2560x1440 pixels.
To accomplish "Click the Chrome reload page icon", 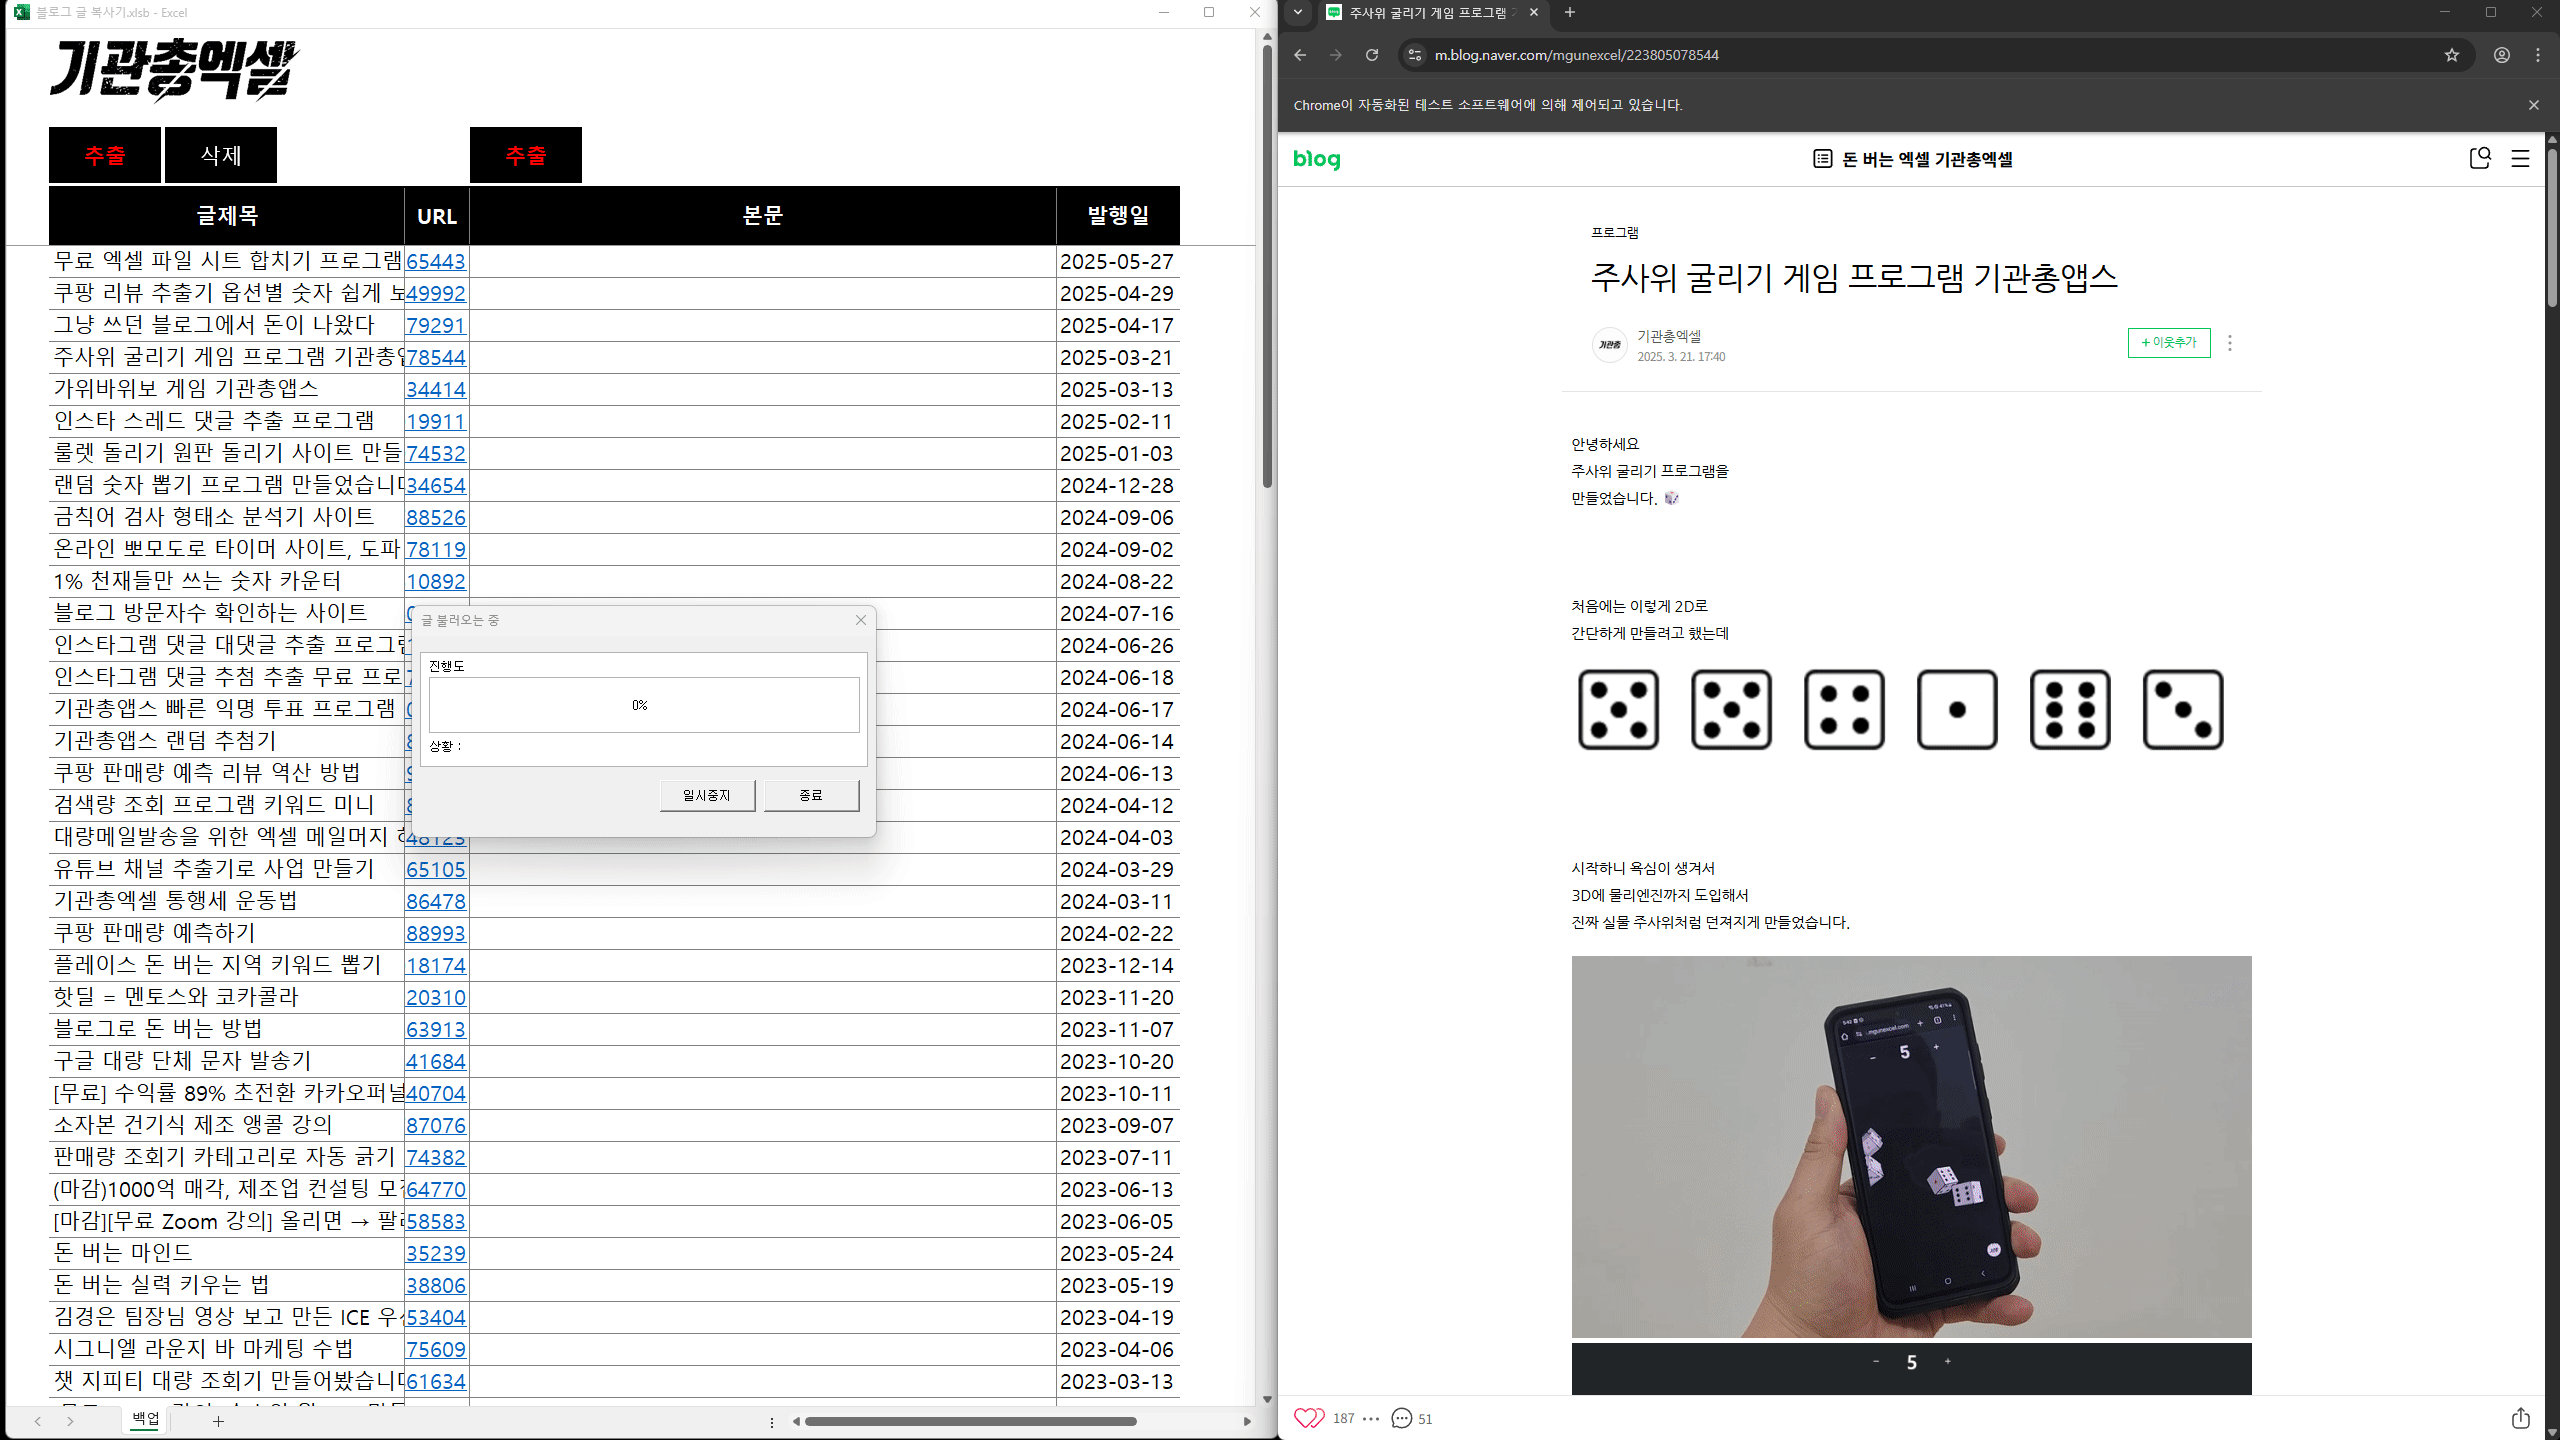I will [1372, 55].
